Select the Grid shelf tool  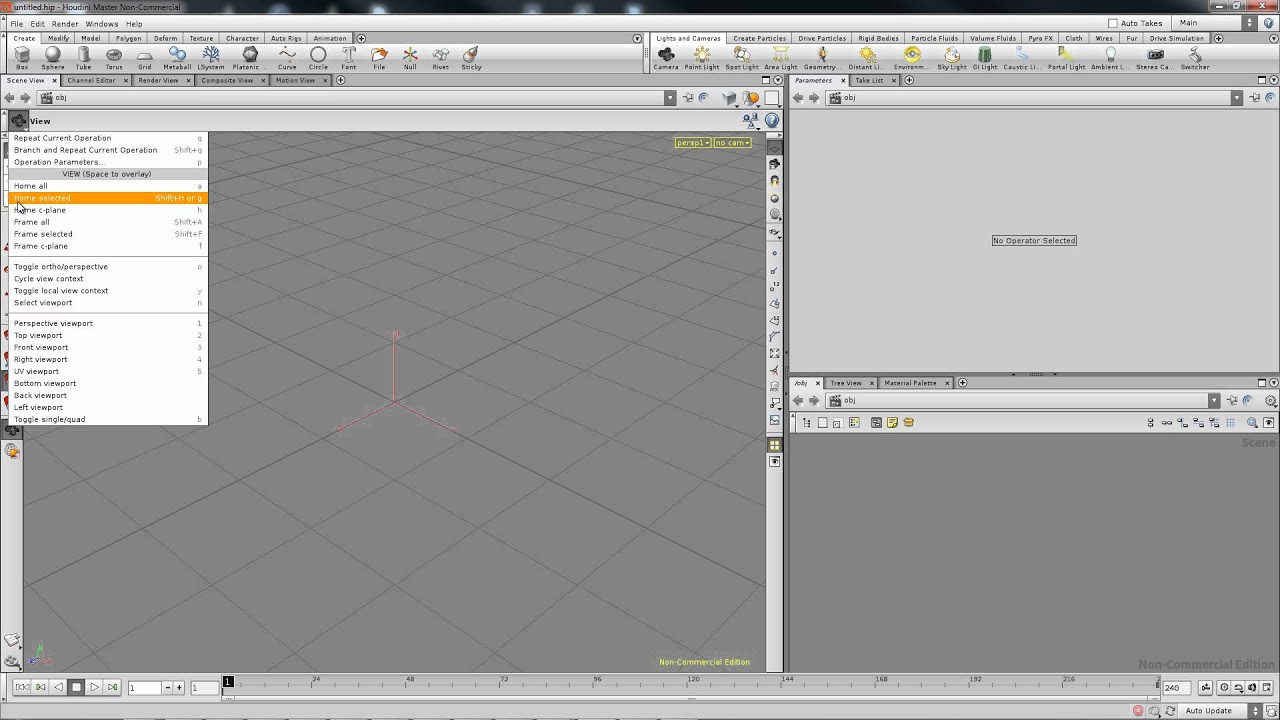coord(145,59)
